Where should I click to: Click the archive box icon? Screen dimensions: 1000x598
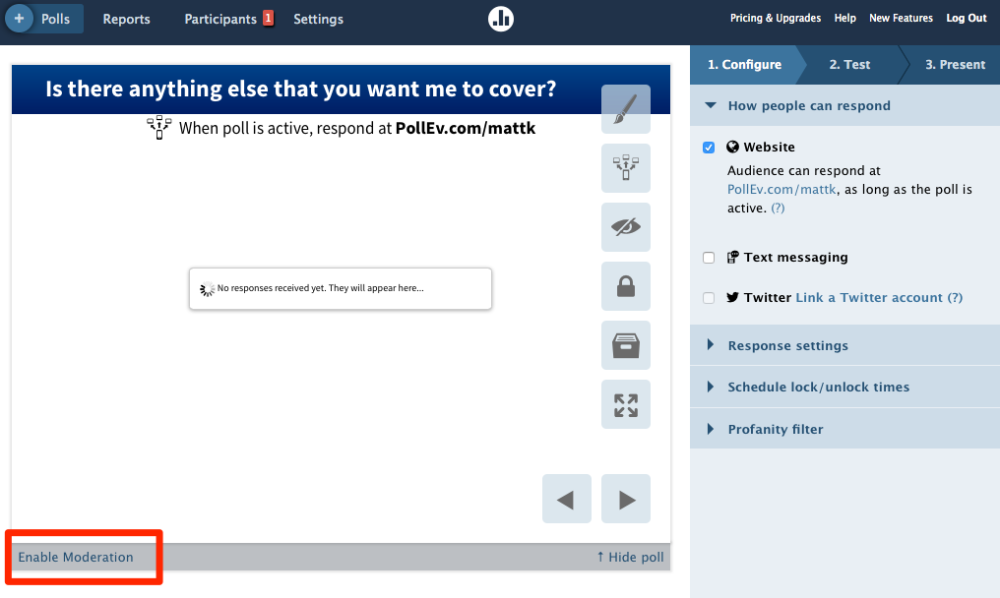pos(626,346)
